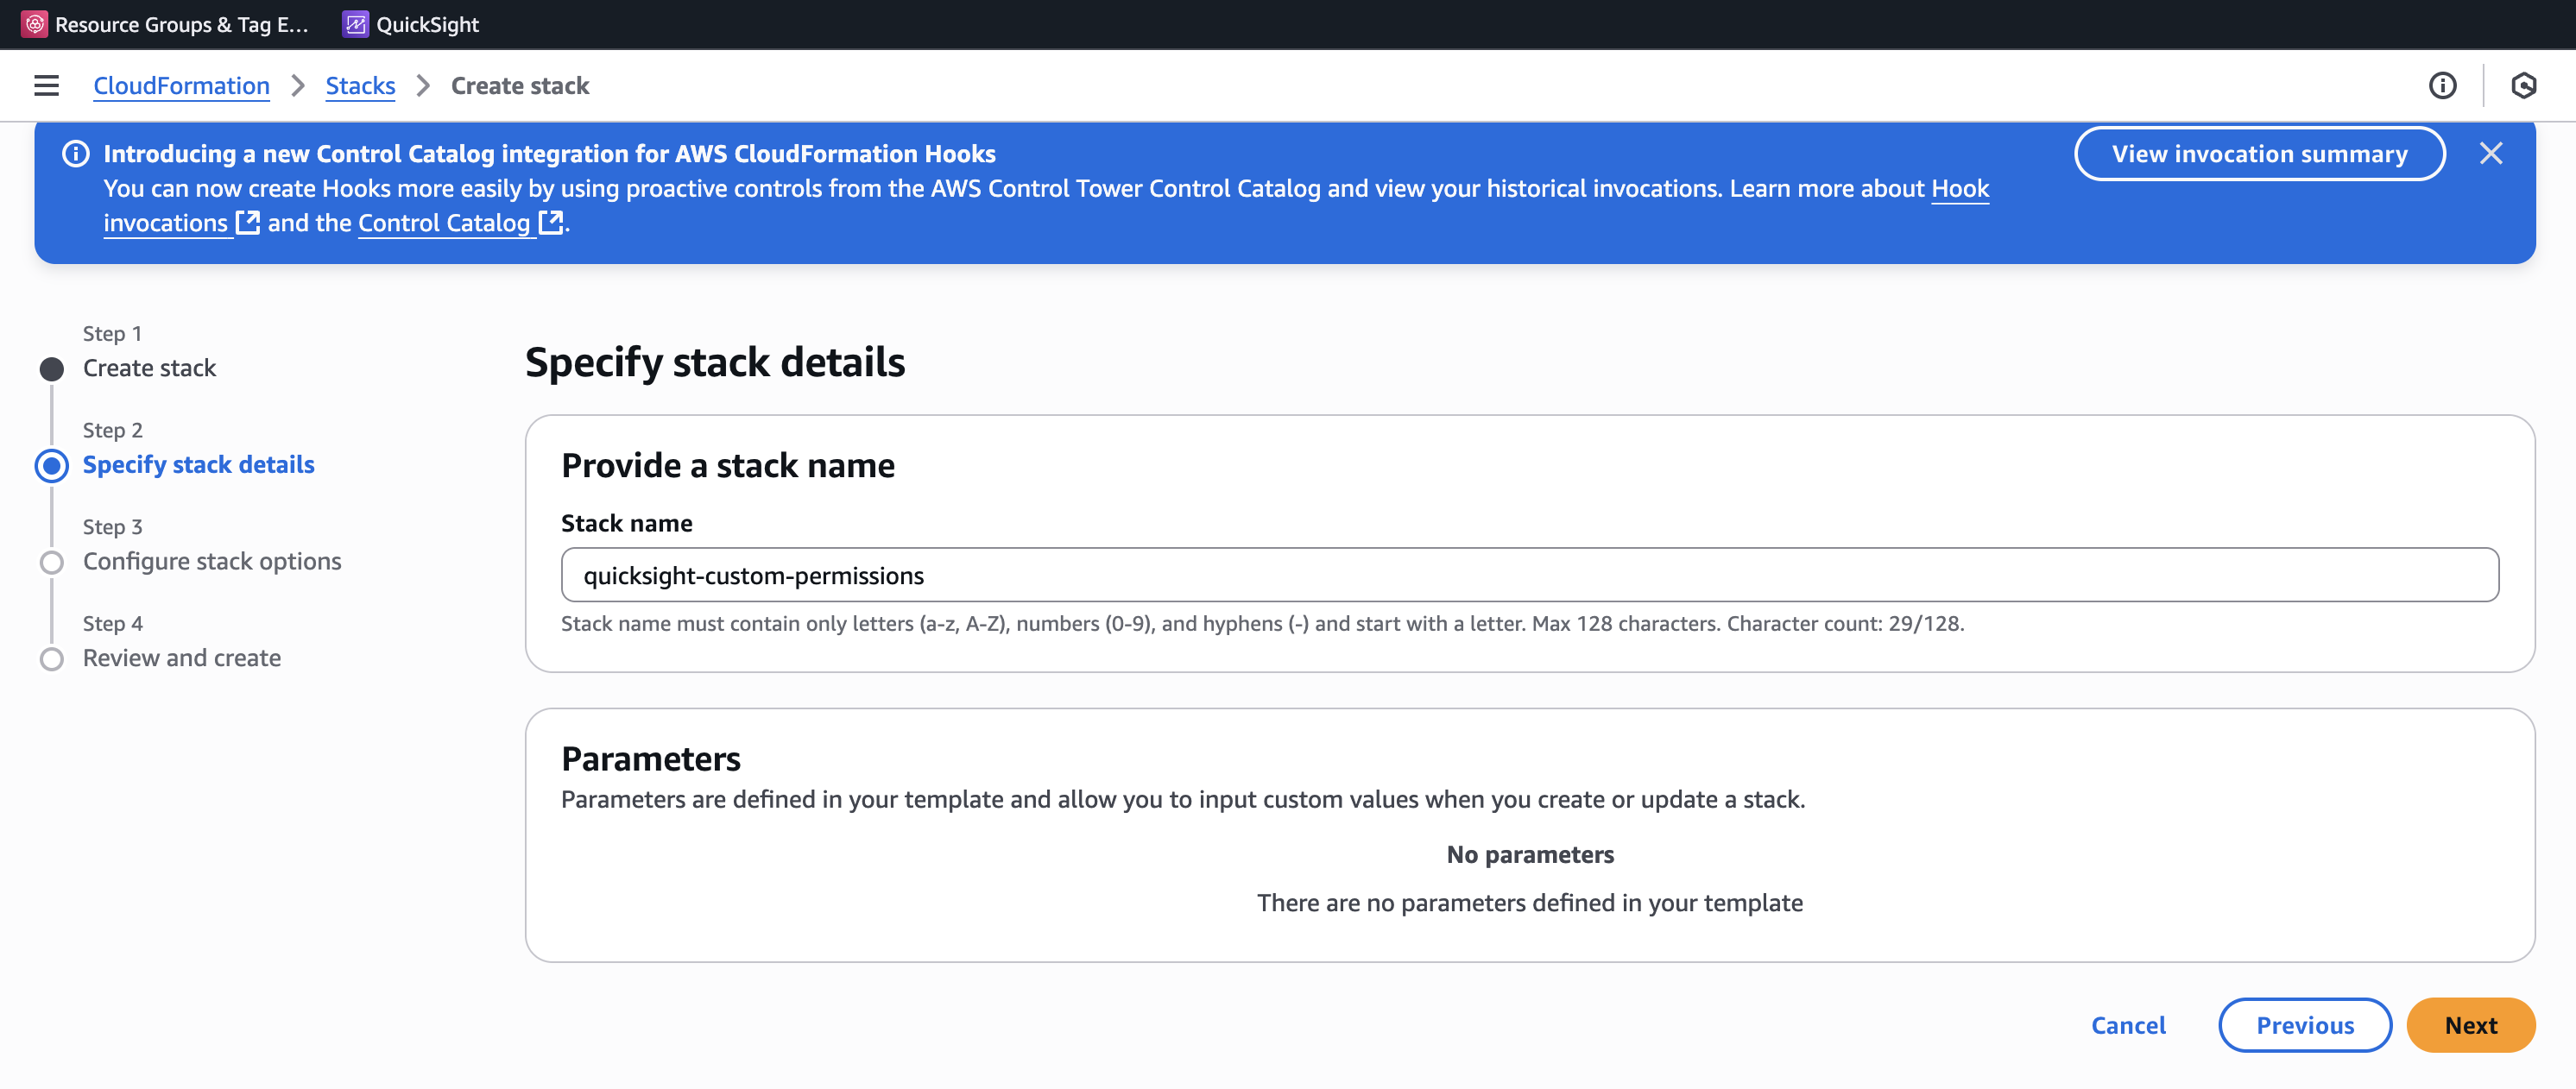Click the info panel icon
This screenshot has height=1089, width=2576.
pos(2442,86)
